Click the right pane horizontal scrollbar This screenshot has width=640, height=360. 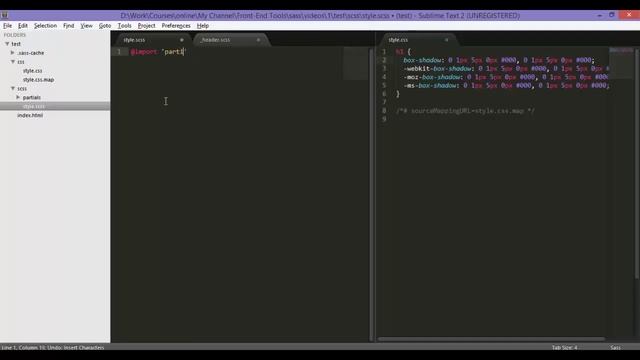click(x=491, y=339)
